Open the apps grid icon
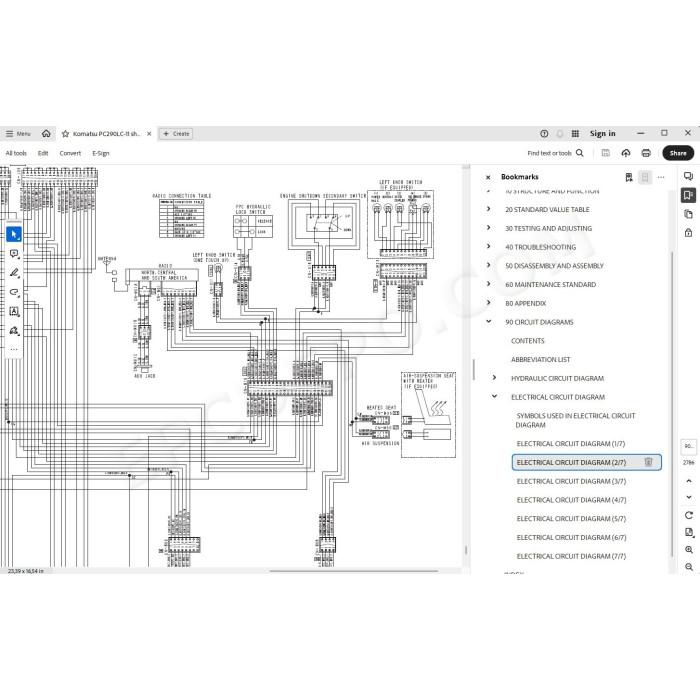The height and width of the screenshot is (700, 700). 575,133
